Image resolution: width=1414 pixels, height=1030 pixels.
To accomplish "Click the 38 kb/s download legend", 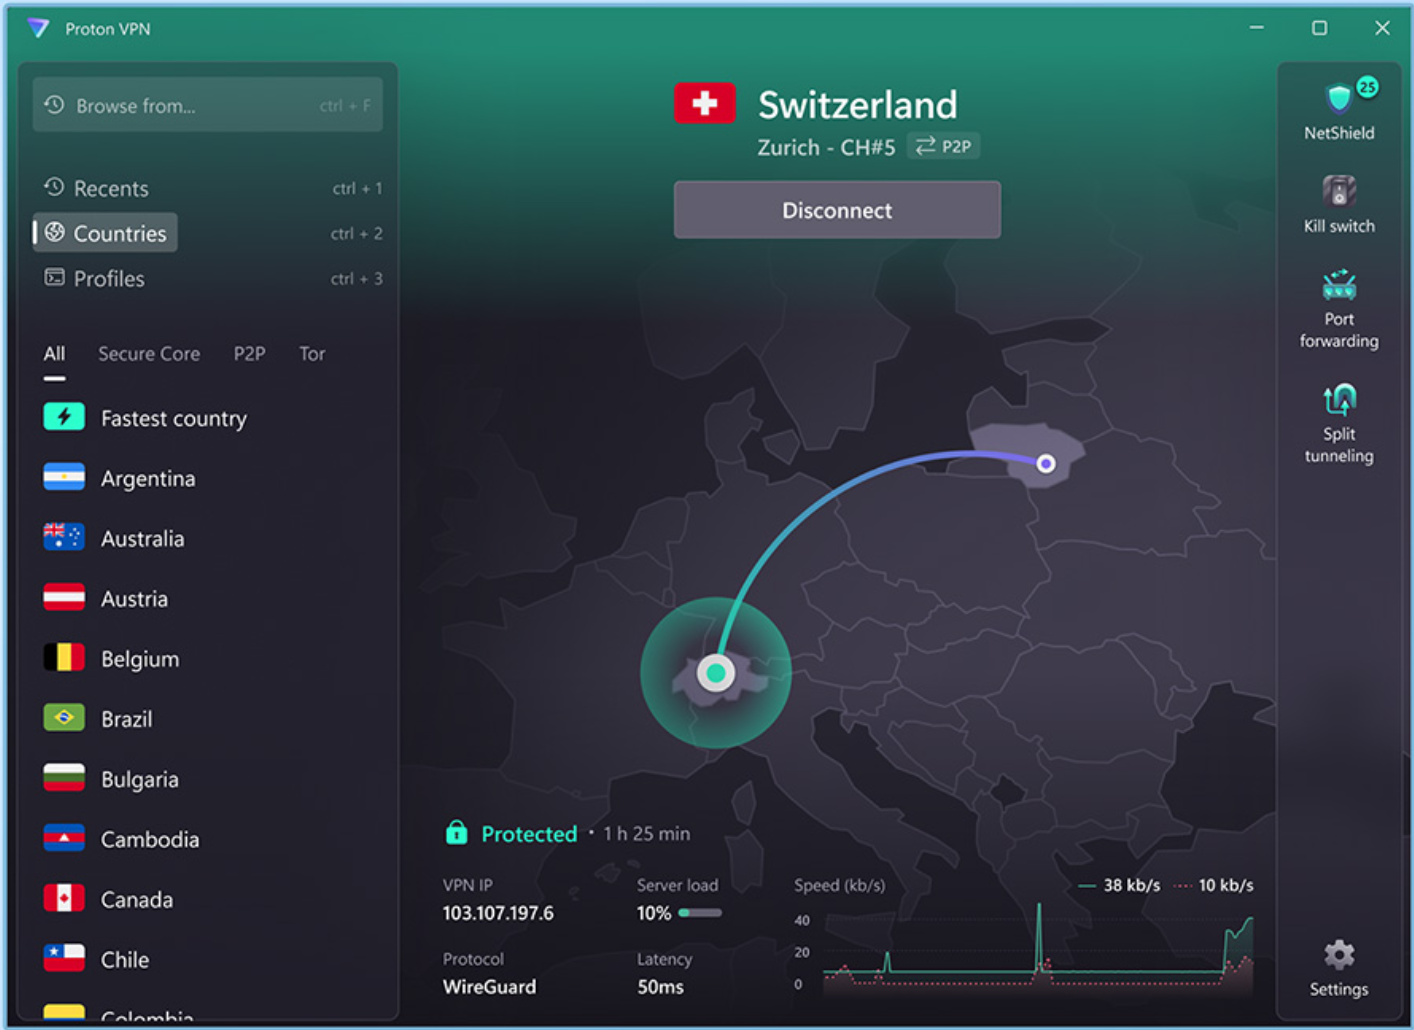I will pyautogui.click(x=1120, y=885).
